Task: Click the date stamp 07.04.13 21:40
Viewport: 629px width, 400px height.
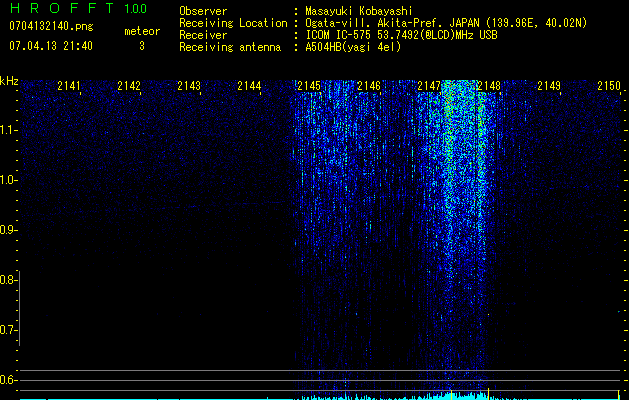Action: pyautogui.click(x=51, y=46)
